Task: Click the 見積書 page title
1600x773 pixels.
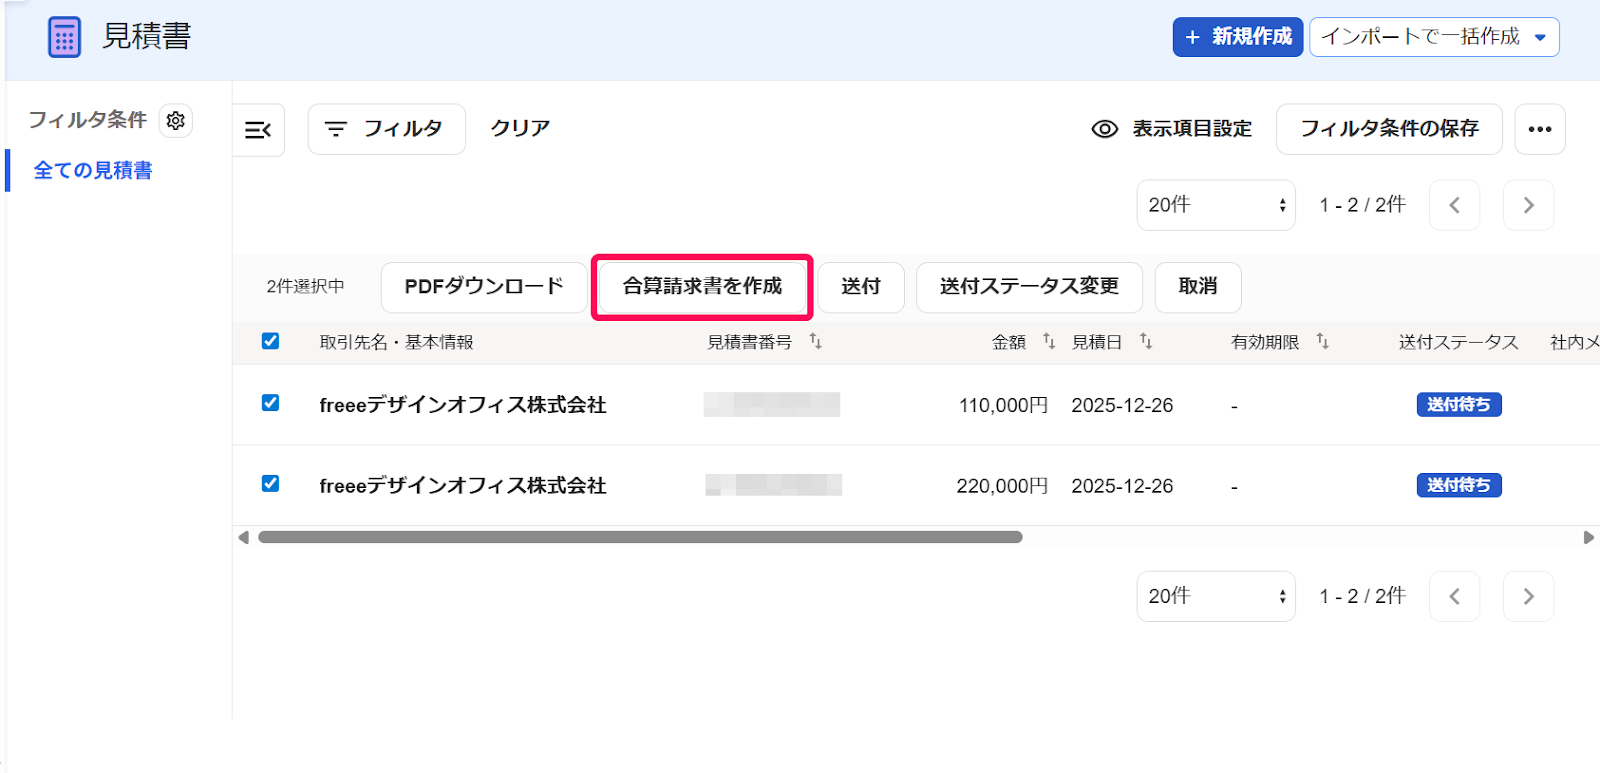Action: [147, 37]
